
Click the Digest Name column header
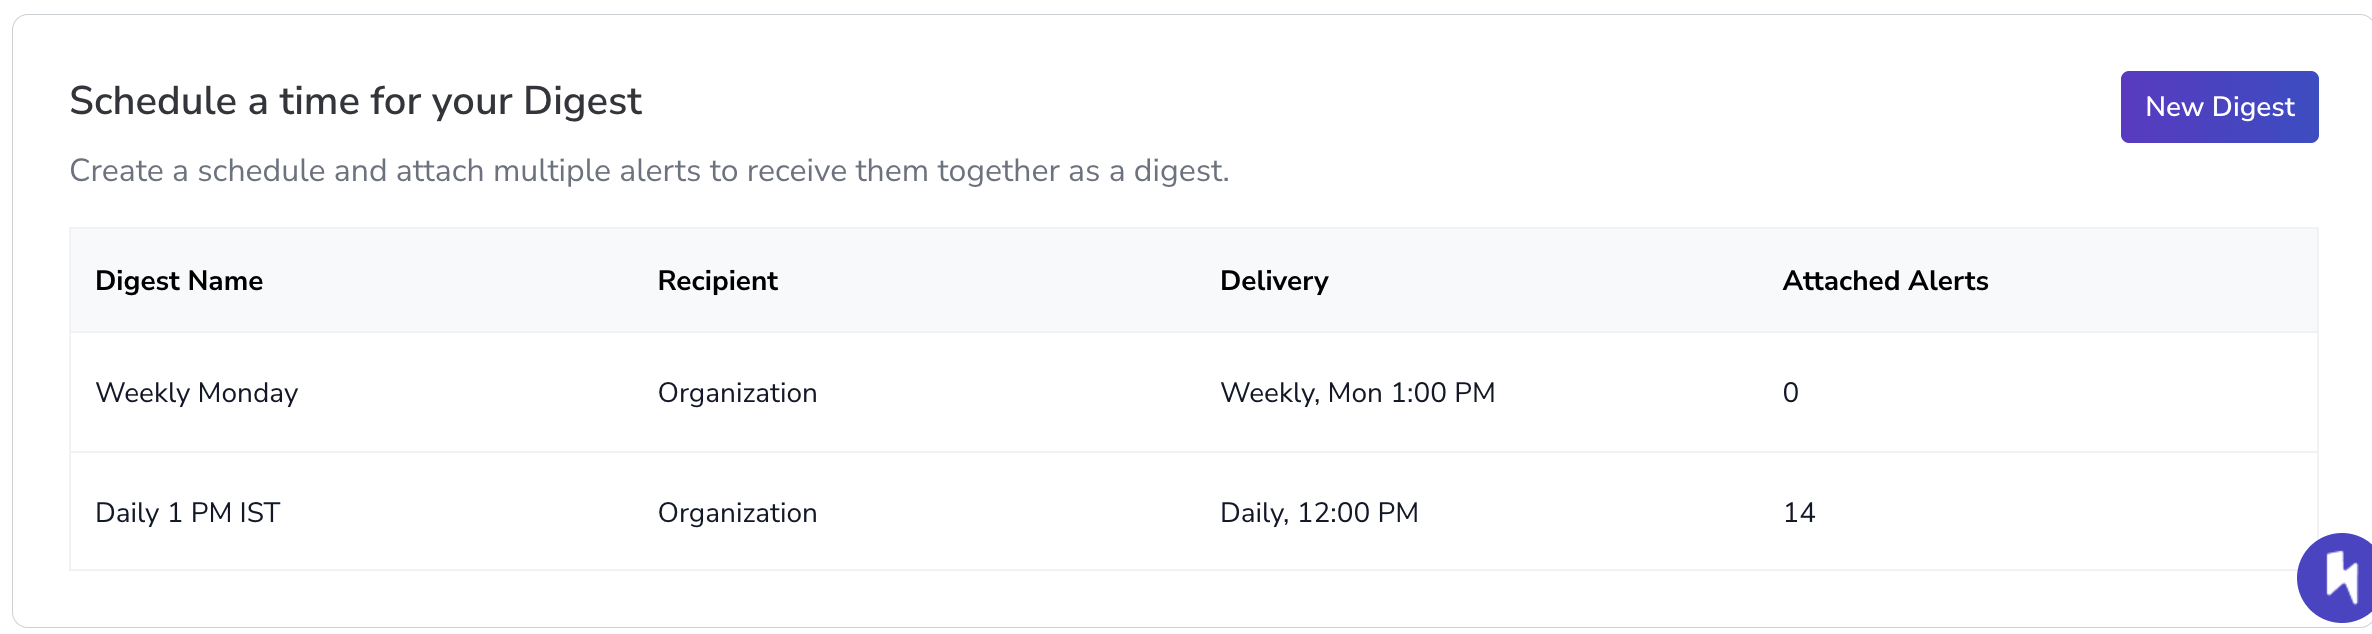pyautogui.click(x=179, y=281)
